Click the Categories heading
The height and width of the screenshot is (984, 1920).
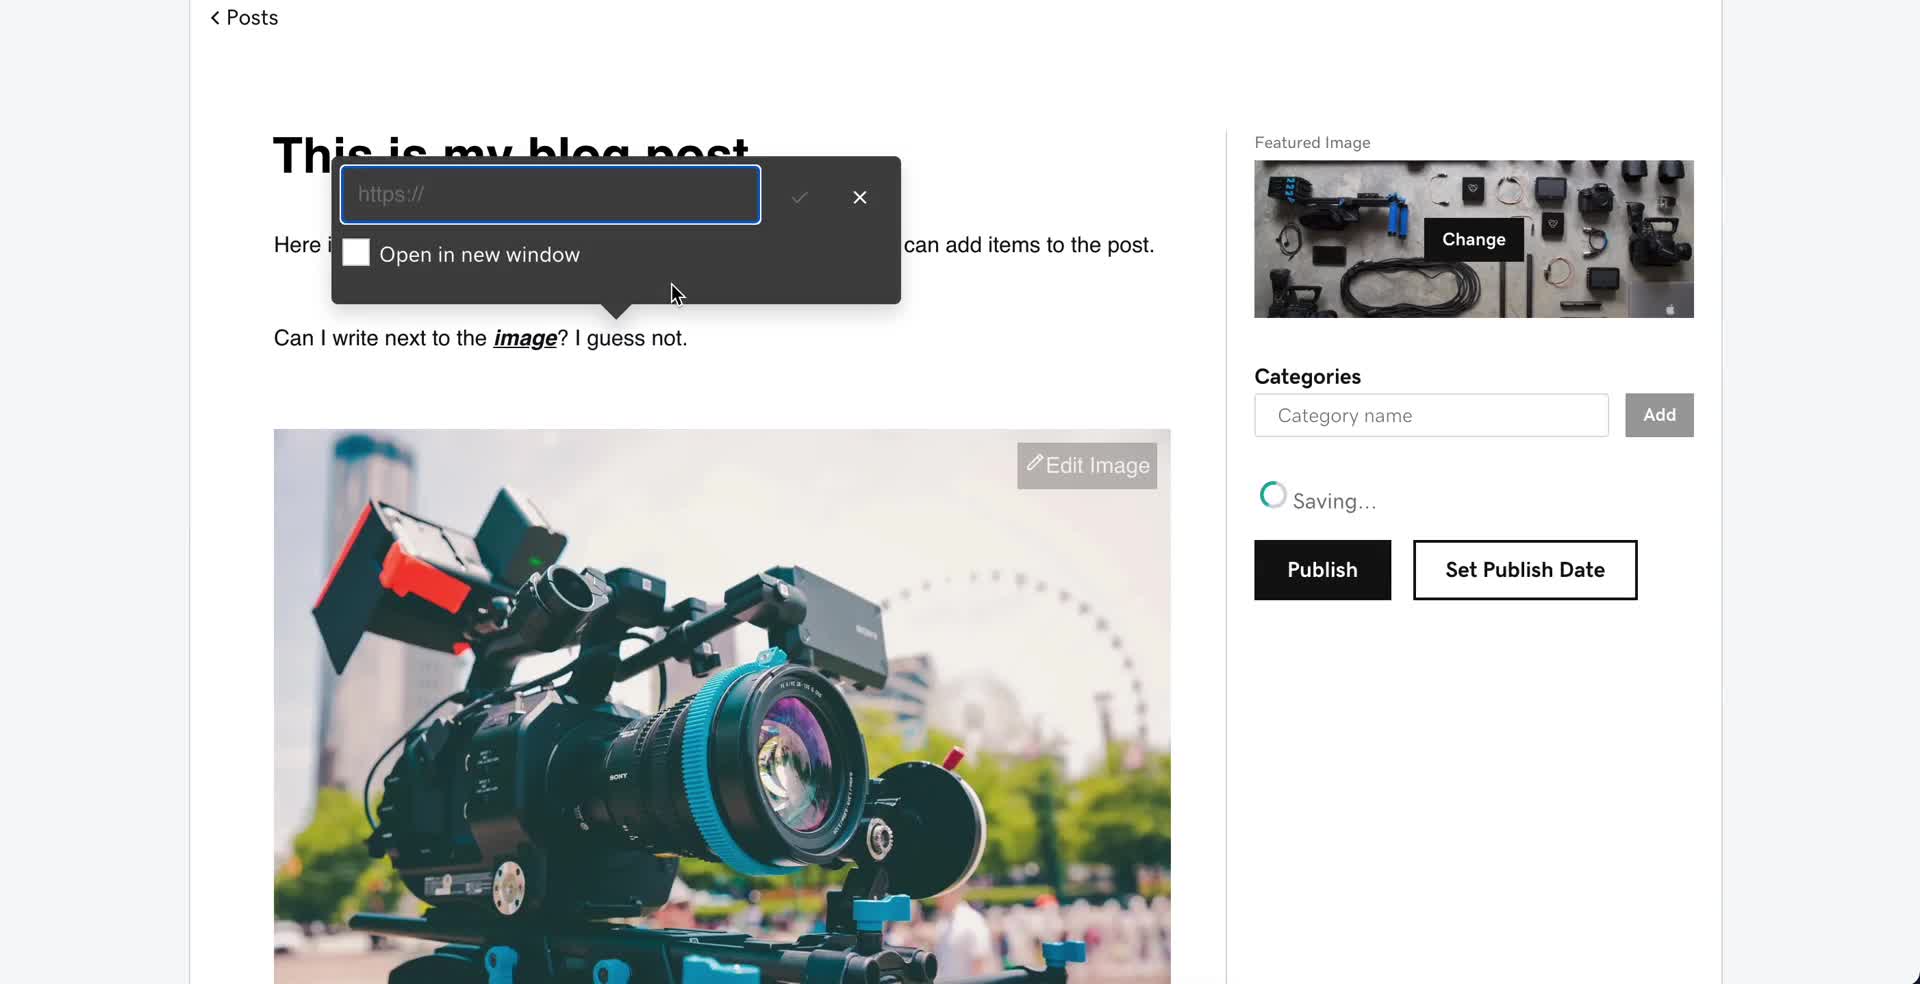(1307, 377)
